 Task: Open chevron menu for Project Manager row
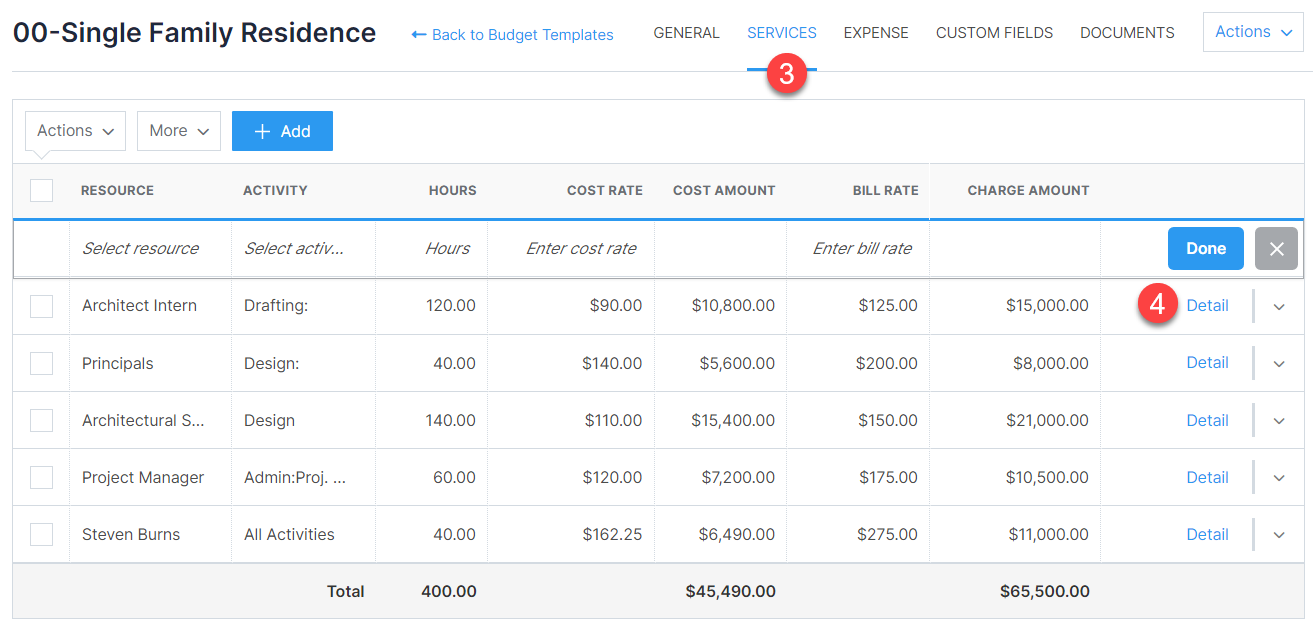pos(1279,478)
